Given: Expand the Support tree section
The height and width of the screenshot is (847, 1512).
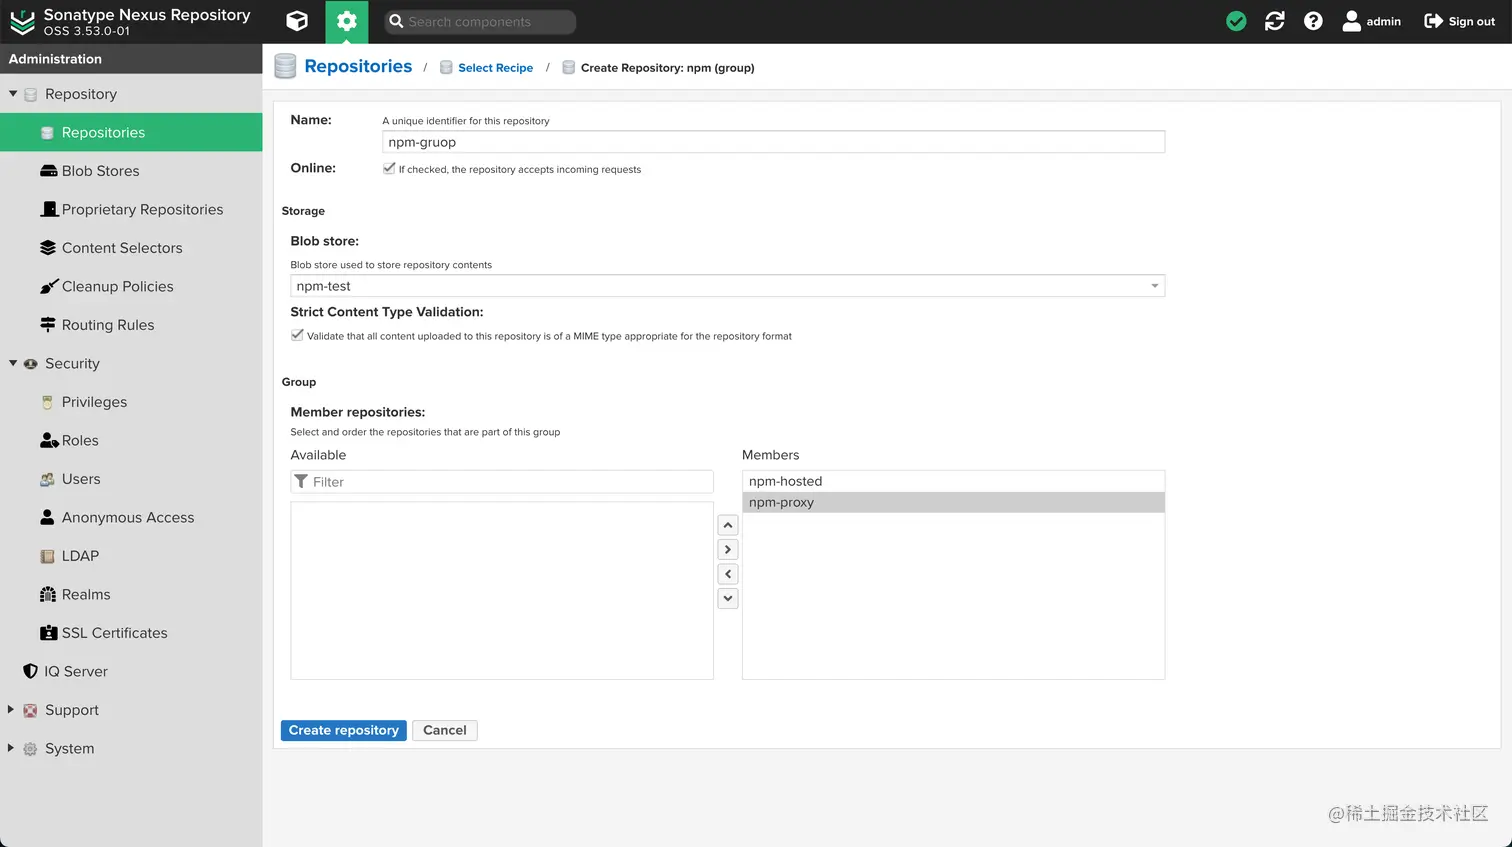Looking at the screenshot, I should click(x=11, y=710).
